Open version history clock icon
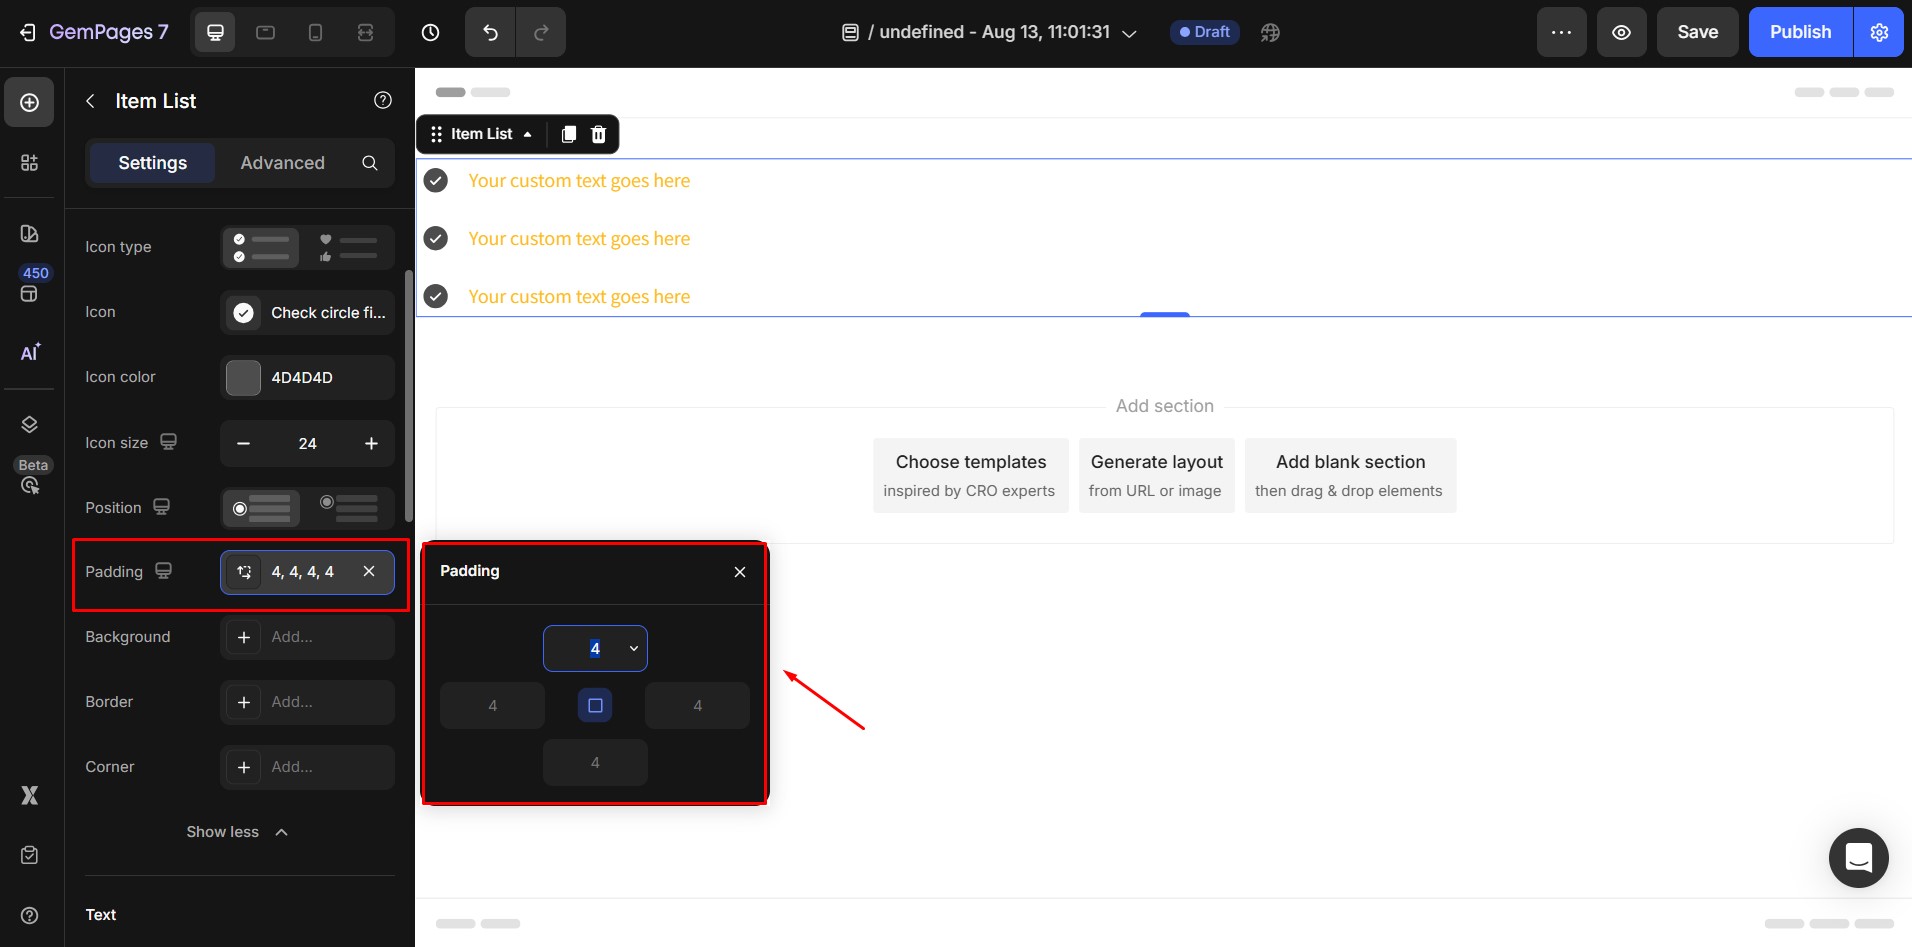This screenshot has height=947, width=1912. click(x=430, y=32)
